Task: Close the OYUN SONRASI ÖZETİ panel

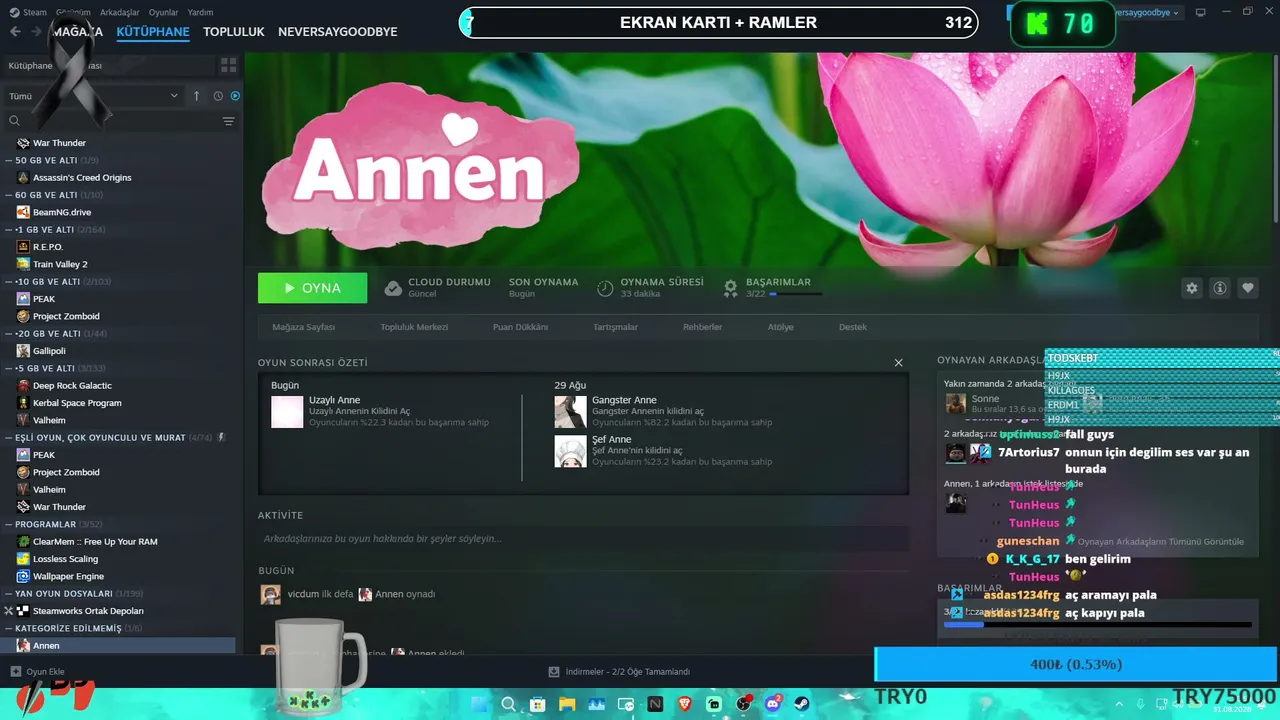Action: [x=898, y=362]
